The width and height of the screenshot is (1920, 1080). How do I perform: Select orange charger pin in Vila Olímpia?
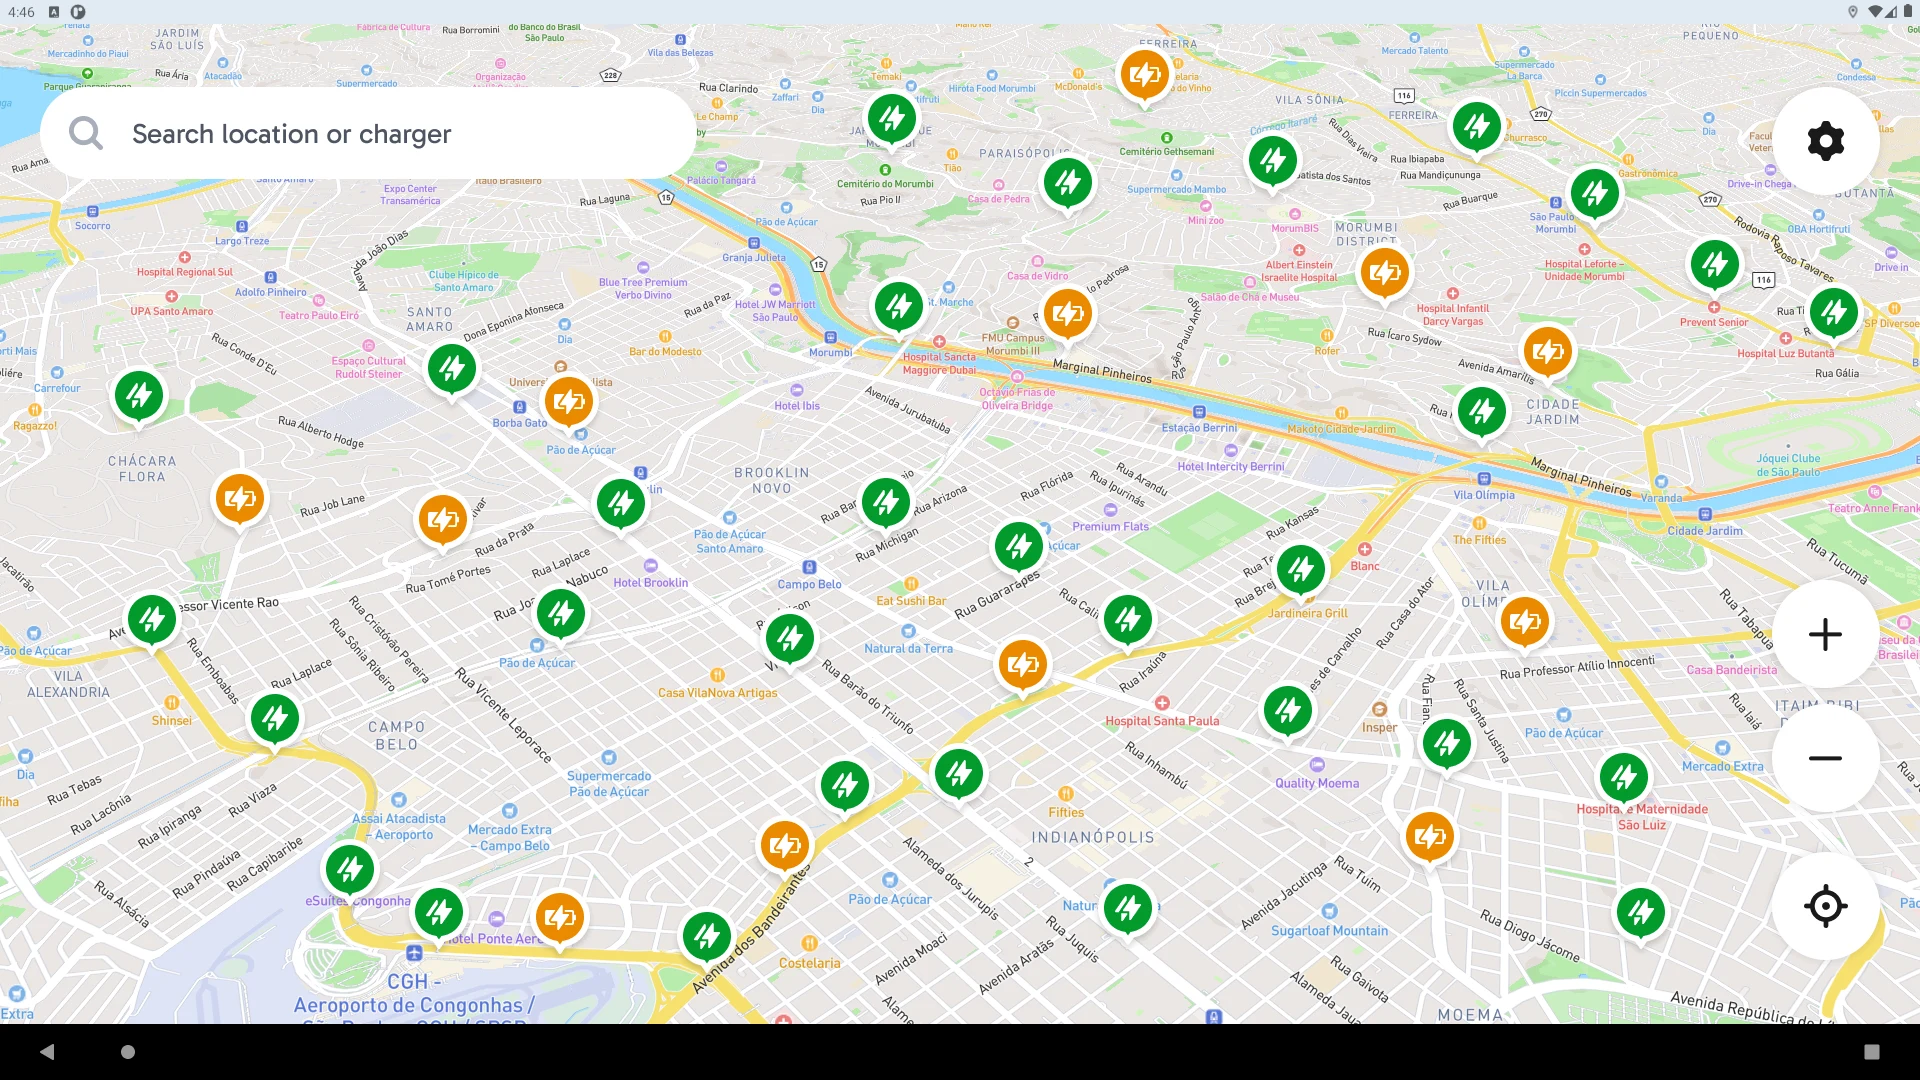coord(1524,623)
